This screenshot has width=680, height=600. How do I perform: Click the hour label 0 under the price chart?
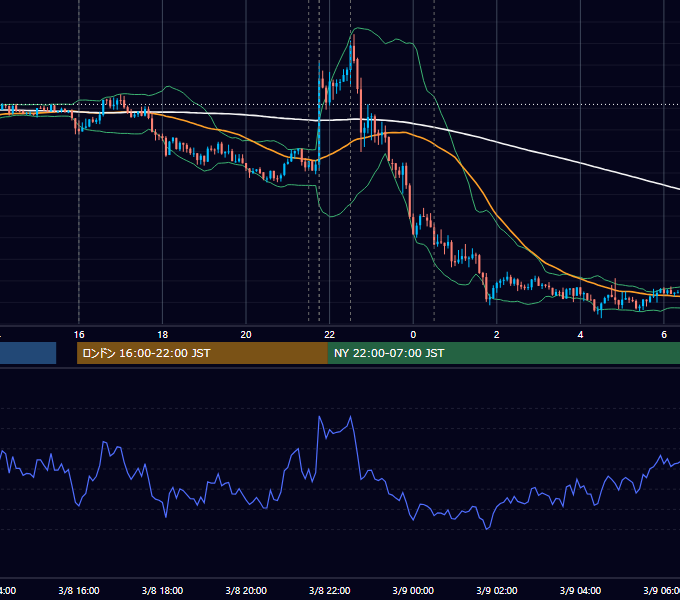413,335
